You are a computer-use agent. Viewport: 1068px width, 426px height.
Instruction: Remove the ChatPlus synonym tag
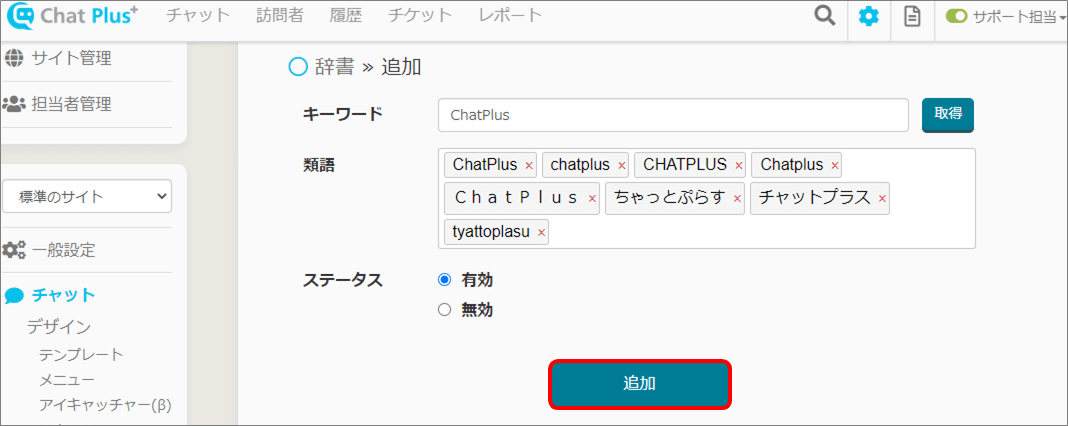click(529, 165)
